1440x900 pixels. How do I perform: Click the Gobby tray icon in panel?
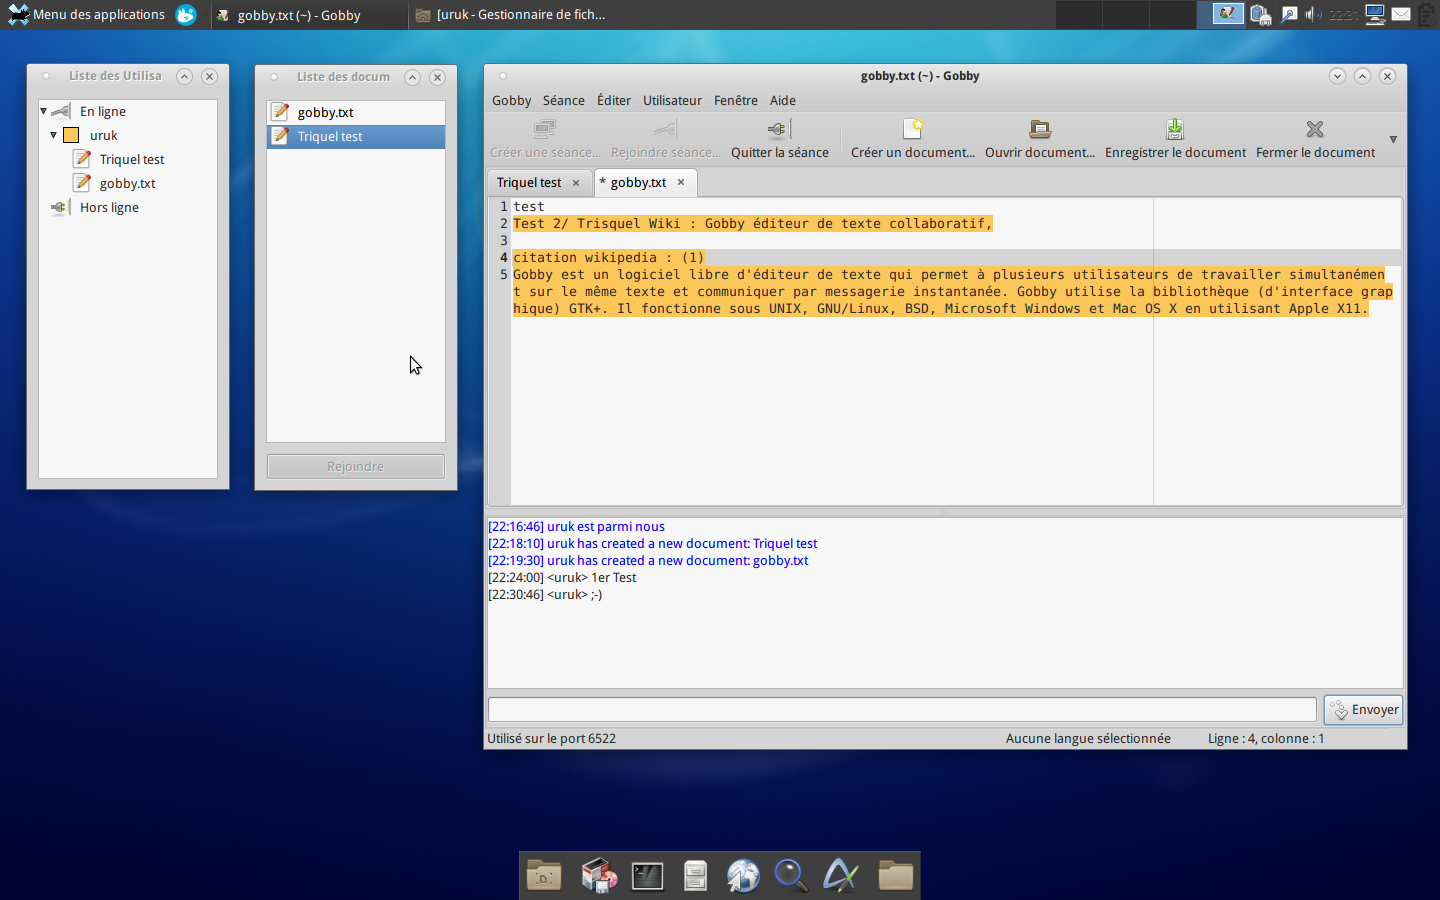point(1228,14)
